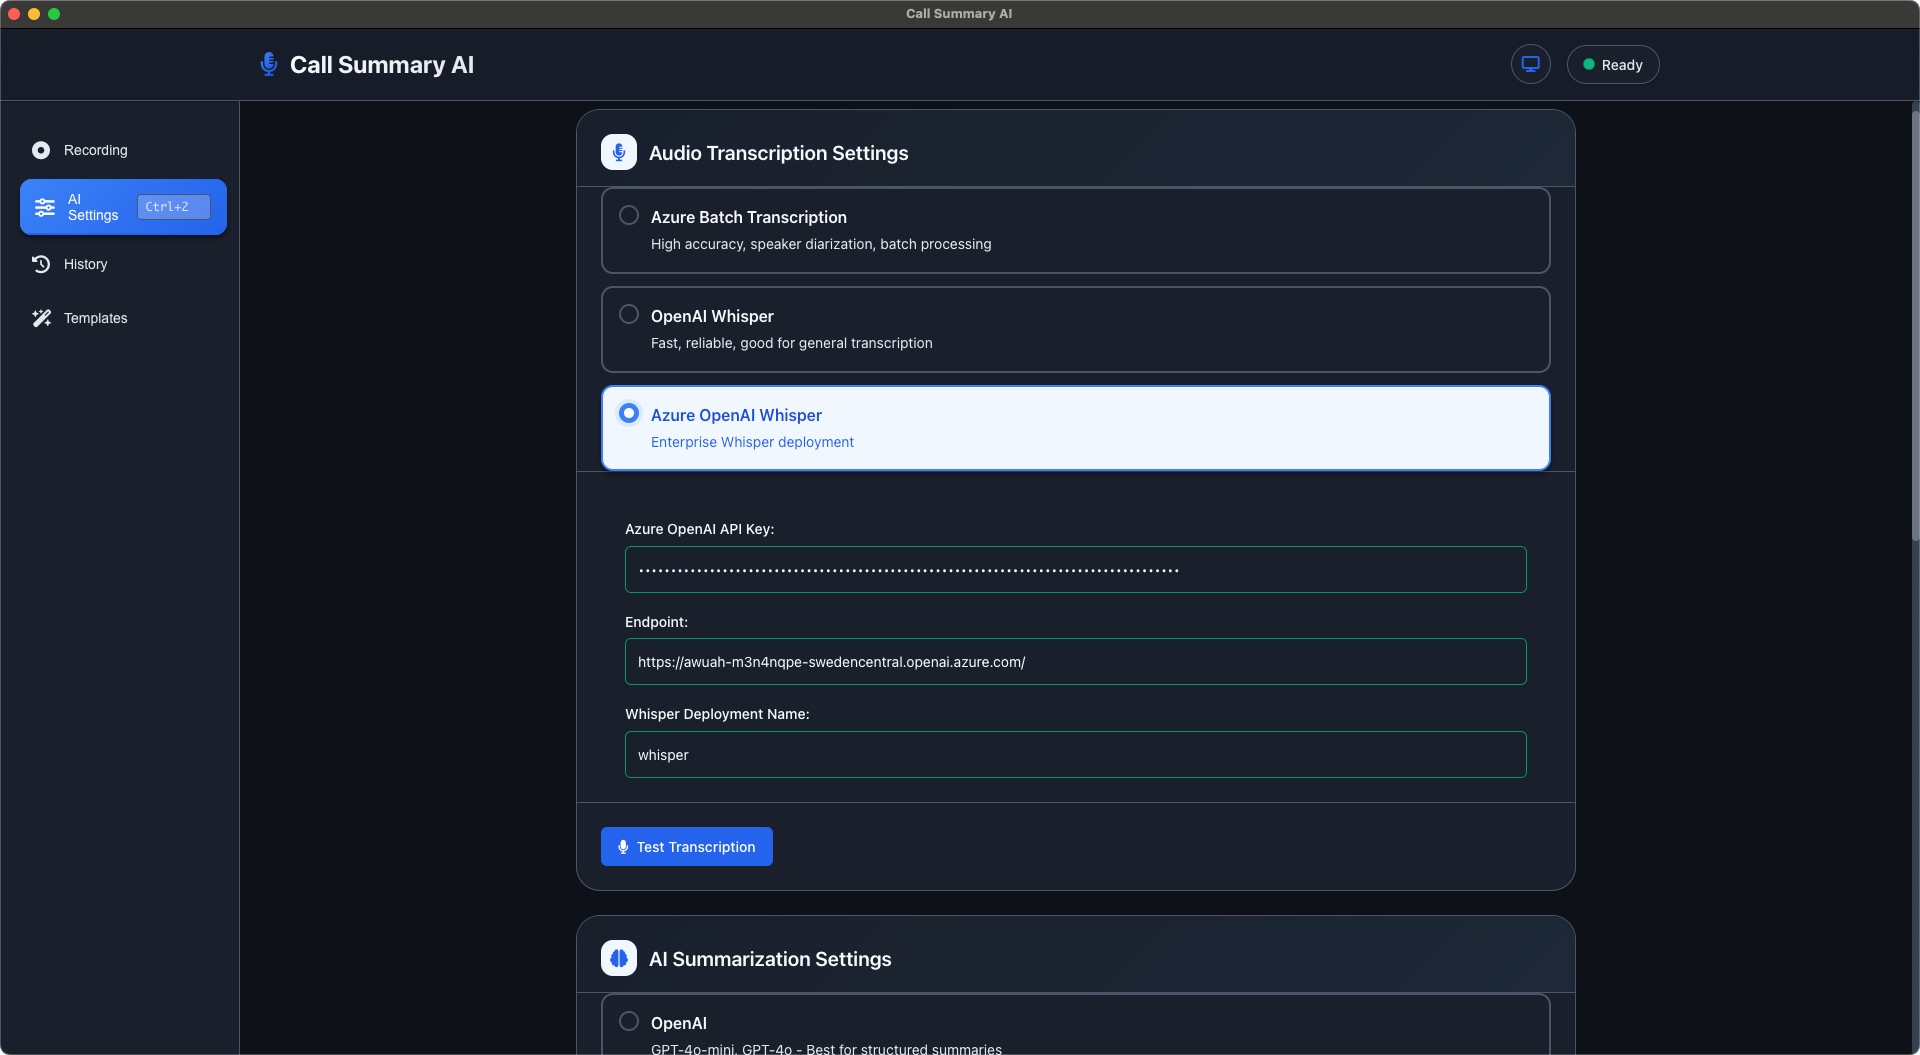Click the monitor icon button in header

(1530, 64)
